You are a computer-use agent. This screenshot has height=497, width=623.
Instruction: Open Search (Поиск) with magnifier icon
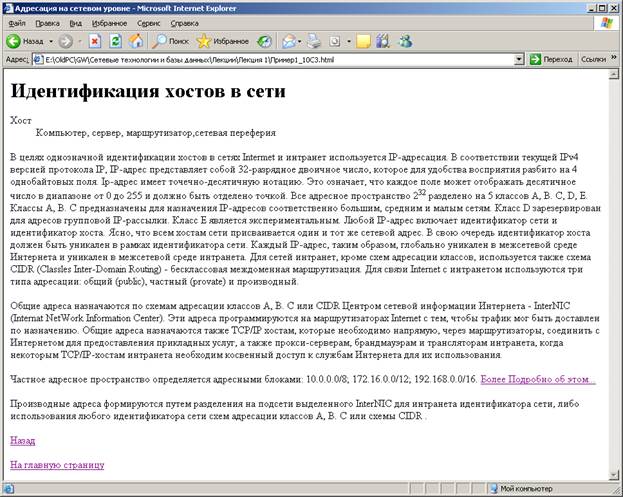(170, 41)
